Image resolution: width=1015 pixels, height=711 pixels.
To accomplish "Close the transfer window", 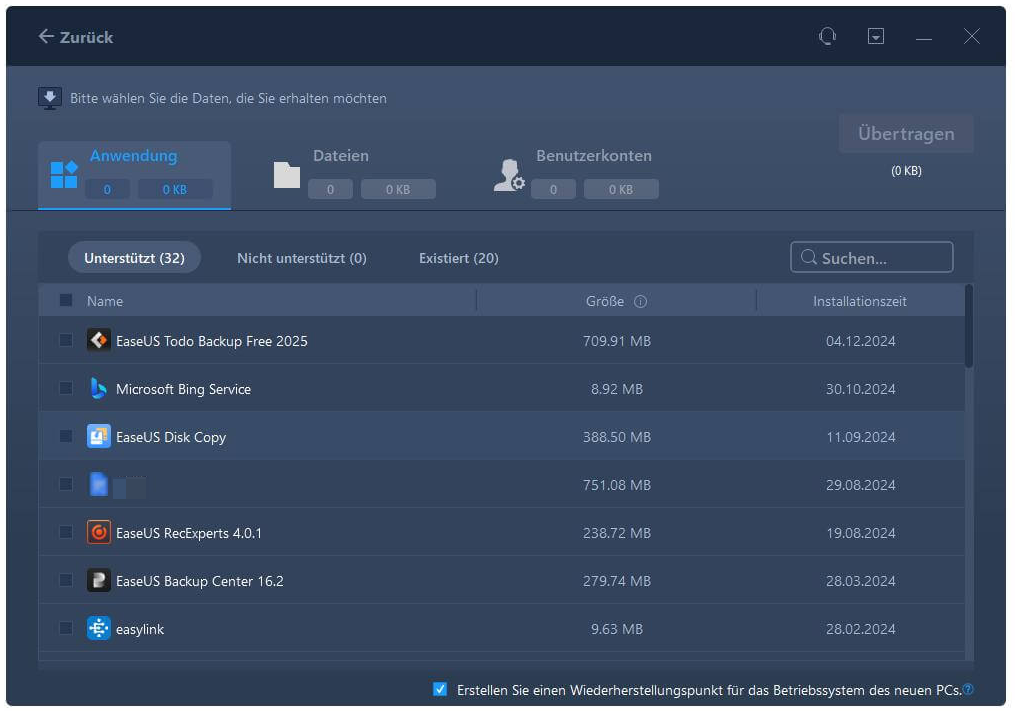I will [972, 36].
